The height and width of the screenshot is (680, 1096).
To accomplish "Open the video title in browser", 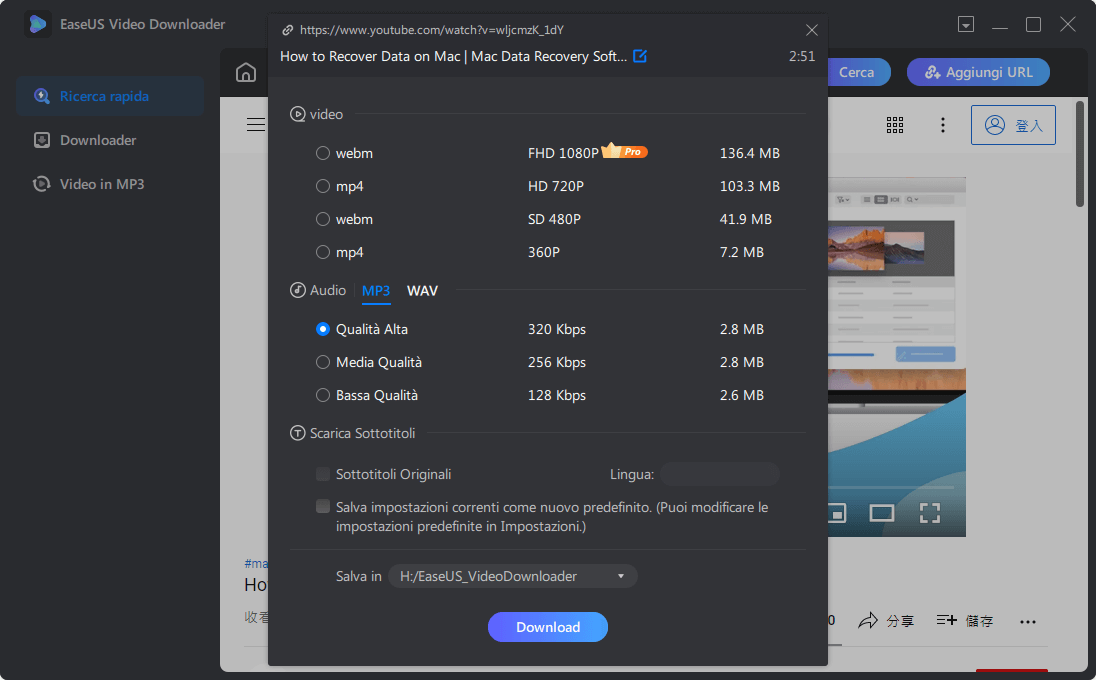I will (639, 57).
